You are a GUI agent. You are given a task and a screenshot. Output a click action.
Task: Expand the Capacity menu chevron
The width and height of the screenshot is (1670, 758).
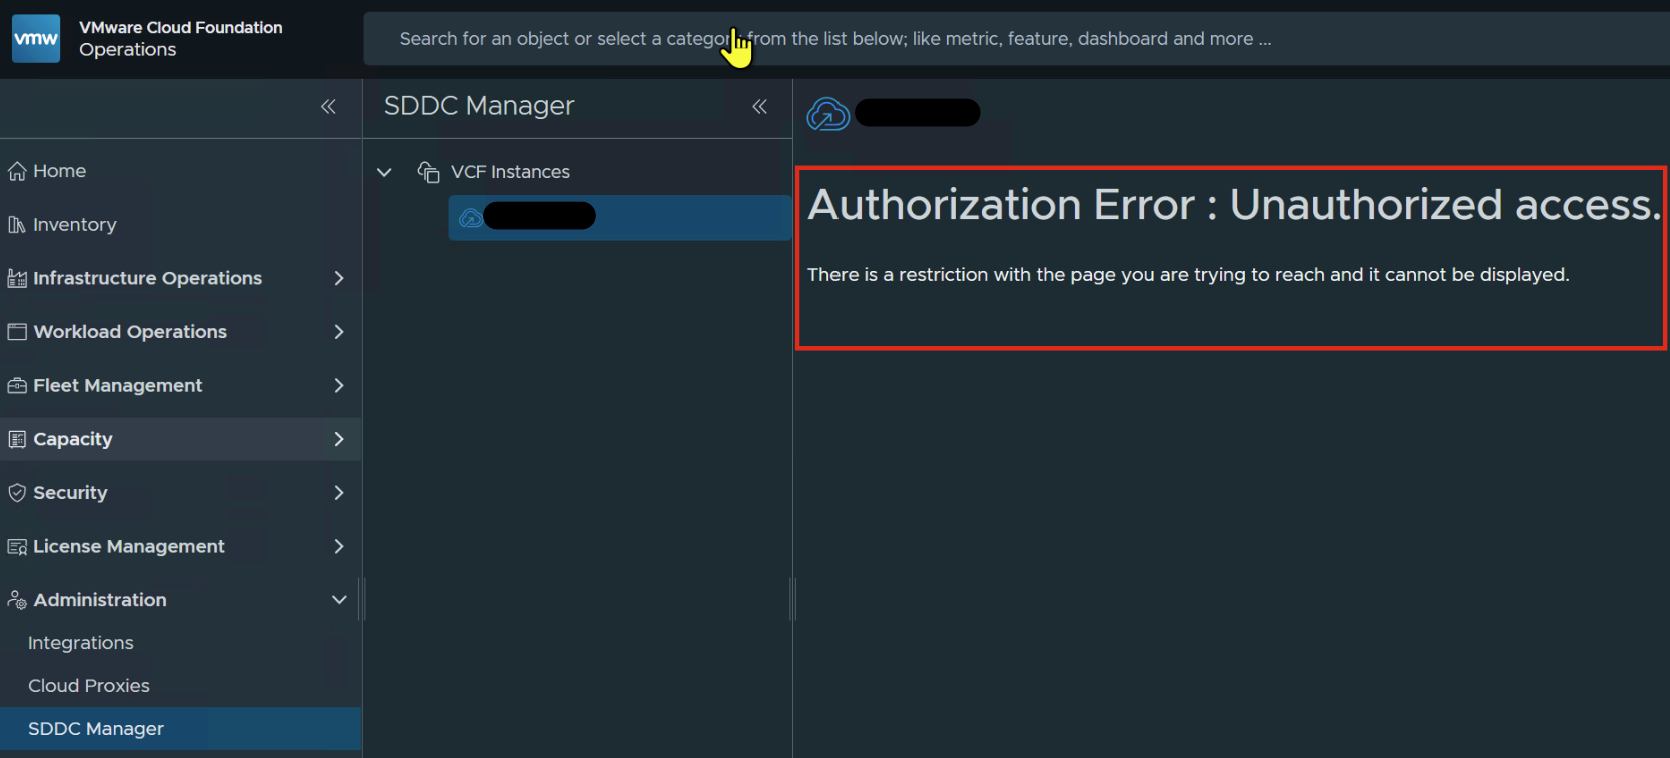point(339,439)
